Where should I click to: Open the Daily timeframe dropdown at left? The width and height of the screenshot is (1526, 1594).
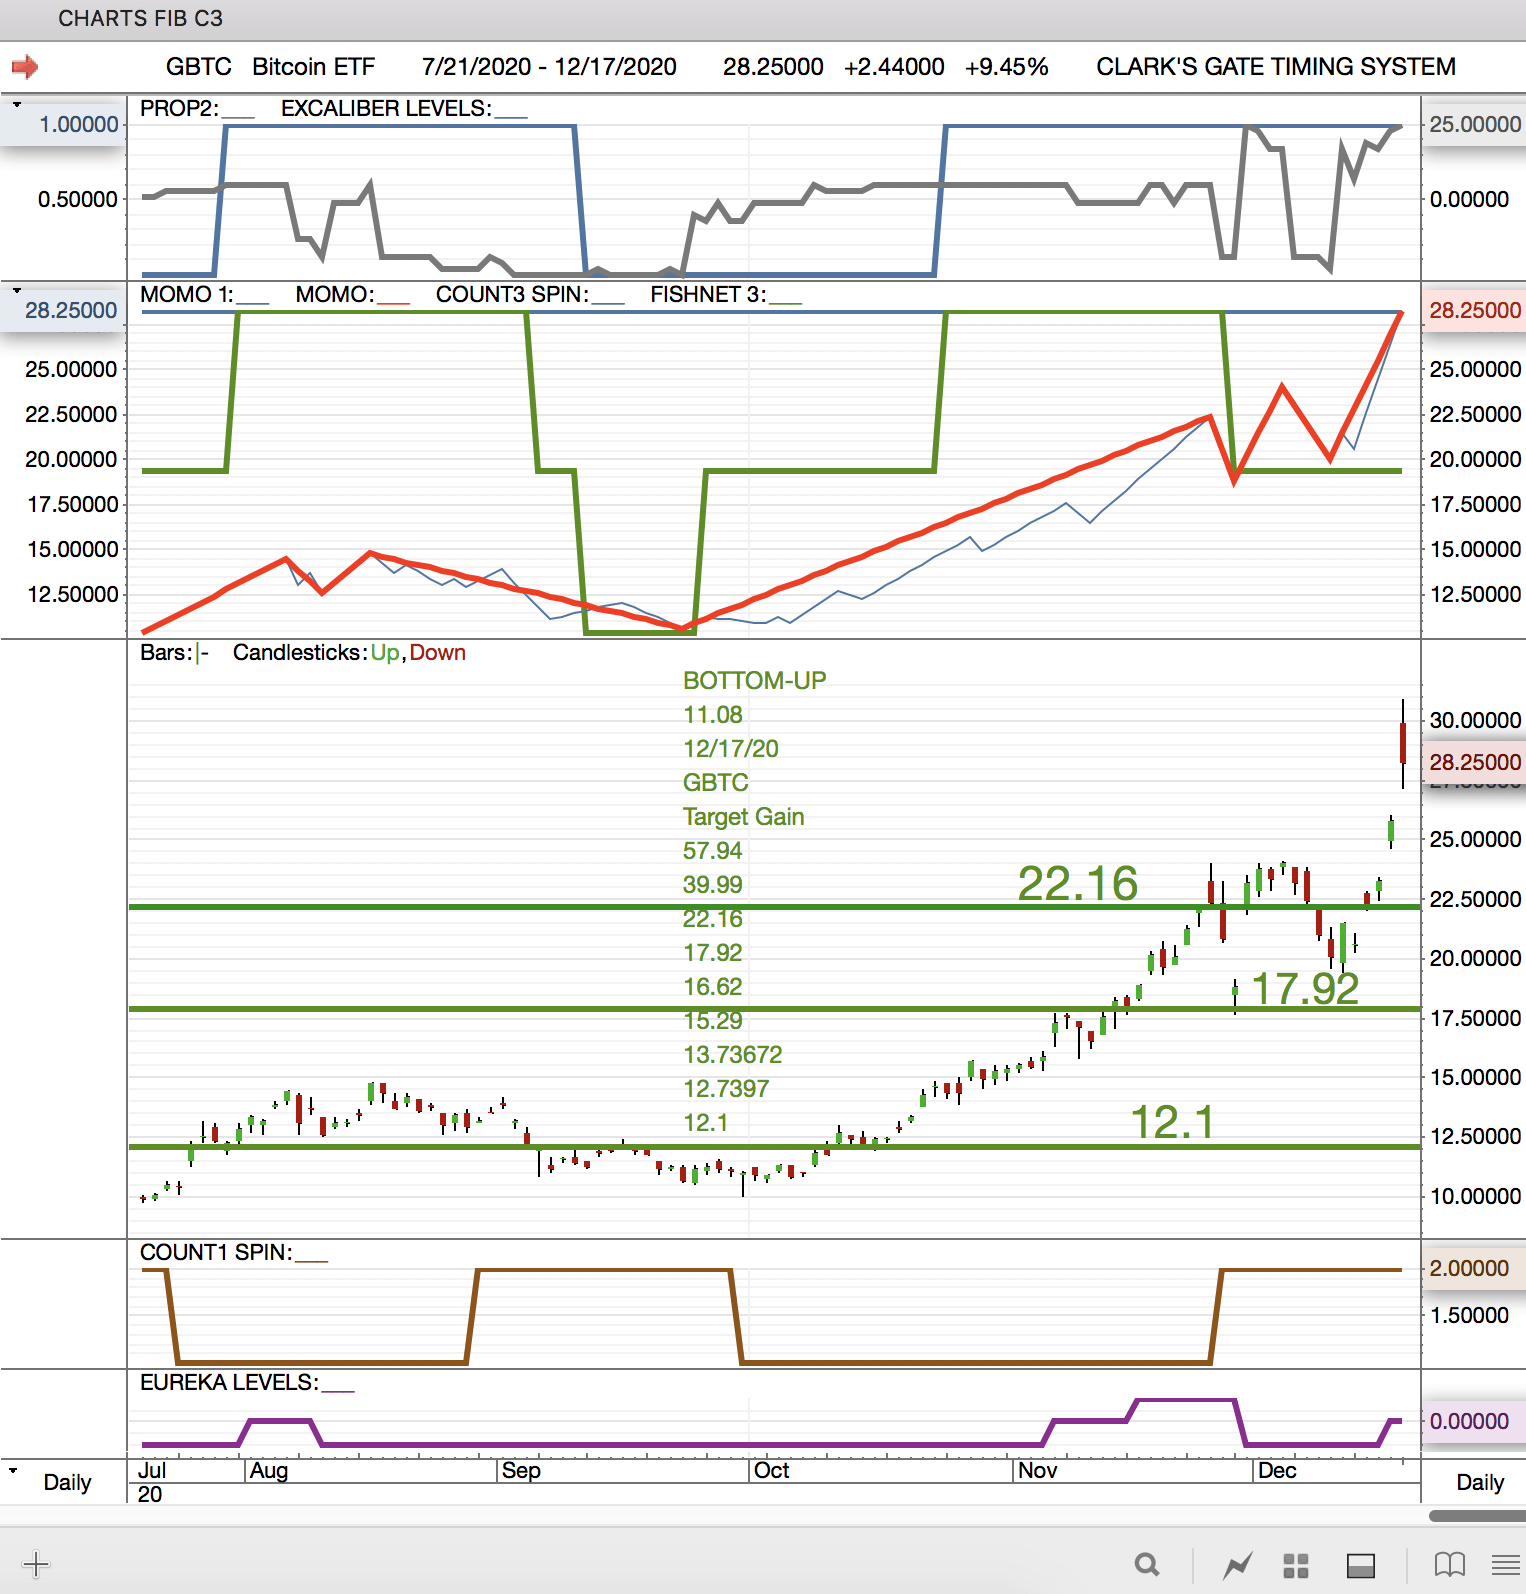point(13,1470)
